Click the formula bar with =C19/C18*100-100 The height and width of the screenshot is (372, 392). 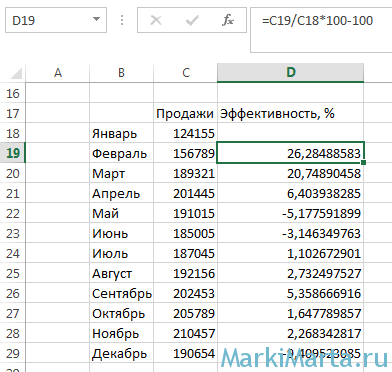pos(321,30)
